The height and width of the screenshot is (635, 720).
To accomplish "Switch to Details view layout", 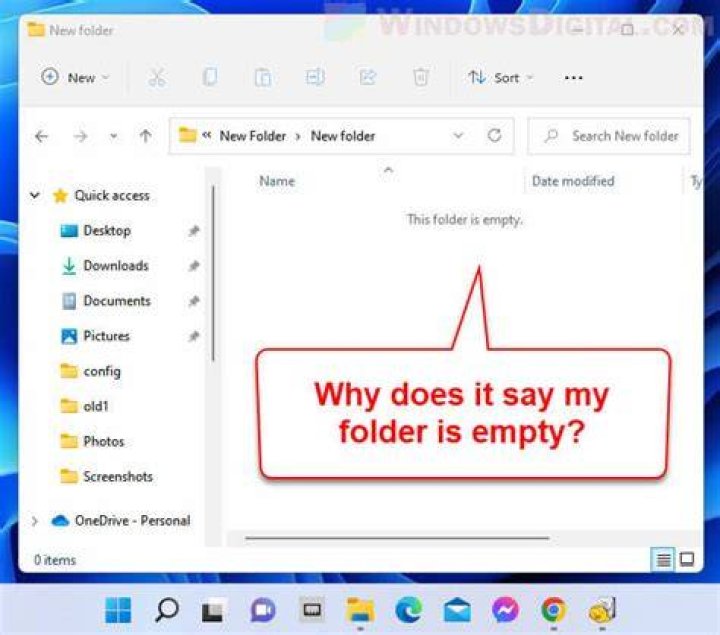I will pos(663,560).
